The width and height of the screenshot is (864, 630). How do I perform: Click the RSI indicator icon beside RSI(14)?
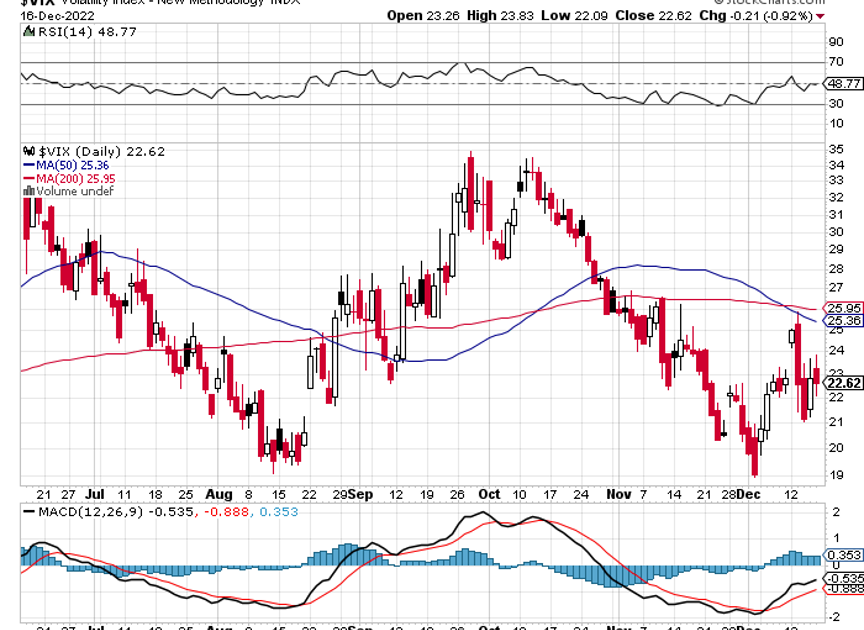tap(27, 32)
